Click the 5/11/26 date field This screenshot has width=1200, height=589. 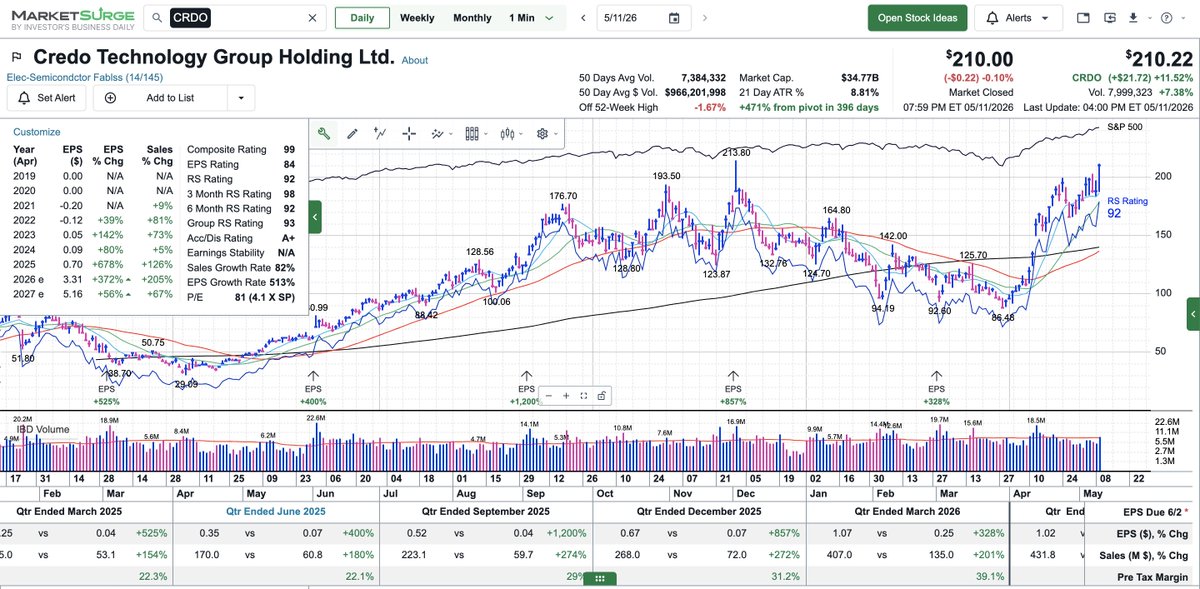[x=642, y=18]
